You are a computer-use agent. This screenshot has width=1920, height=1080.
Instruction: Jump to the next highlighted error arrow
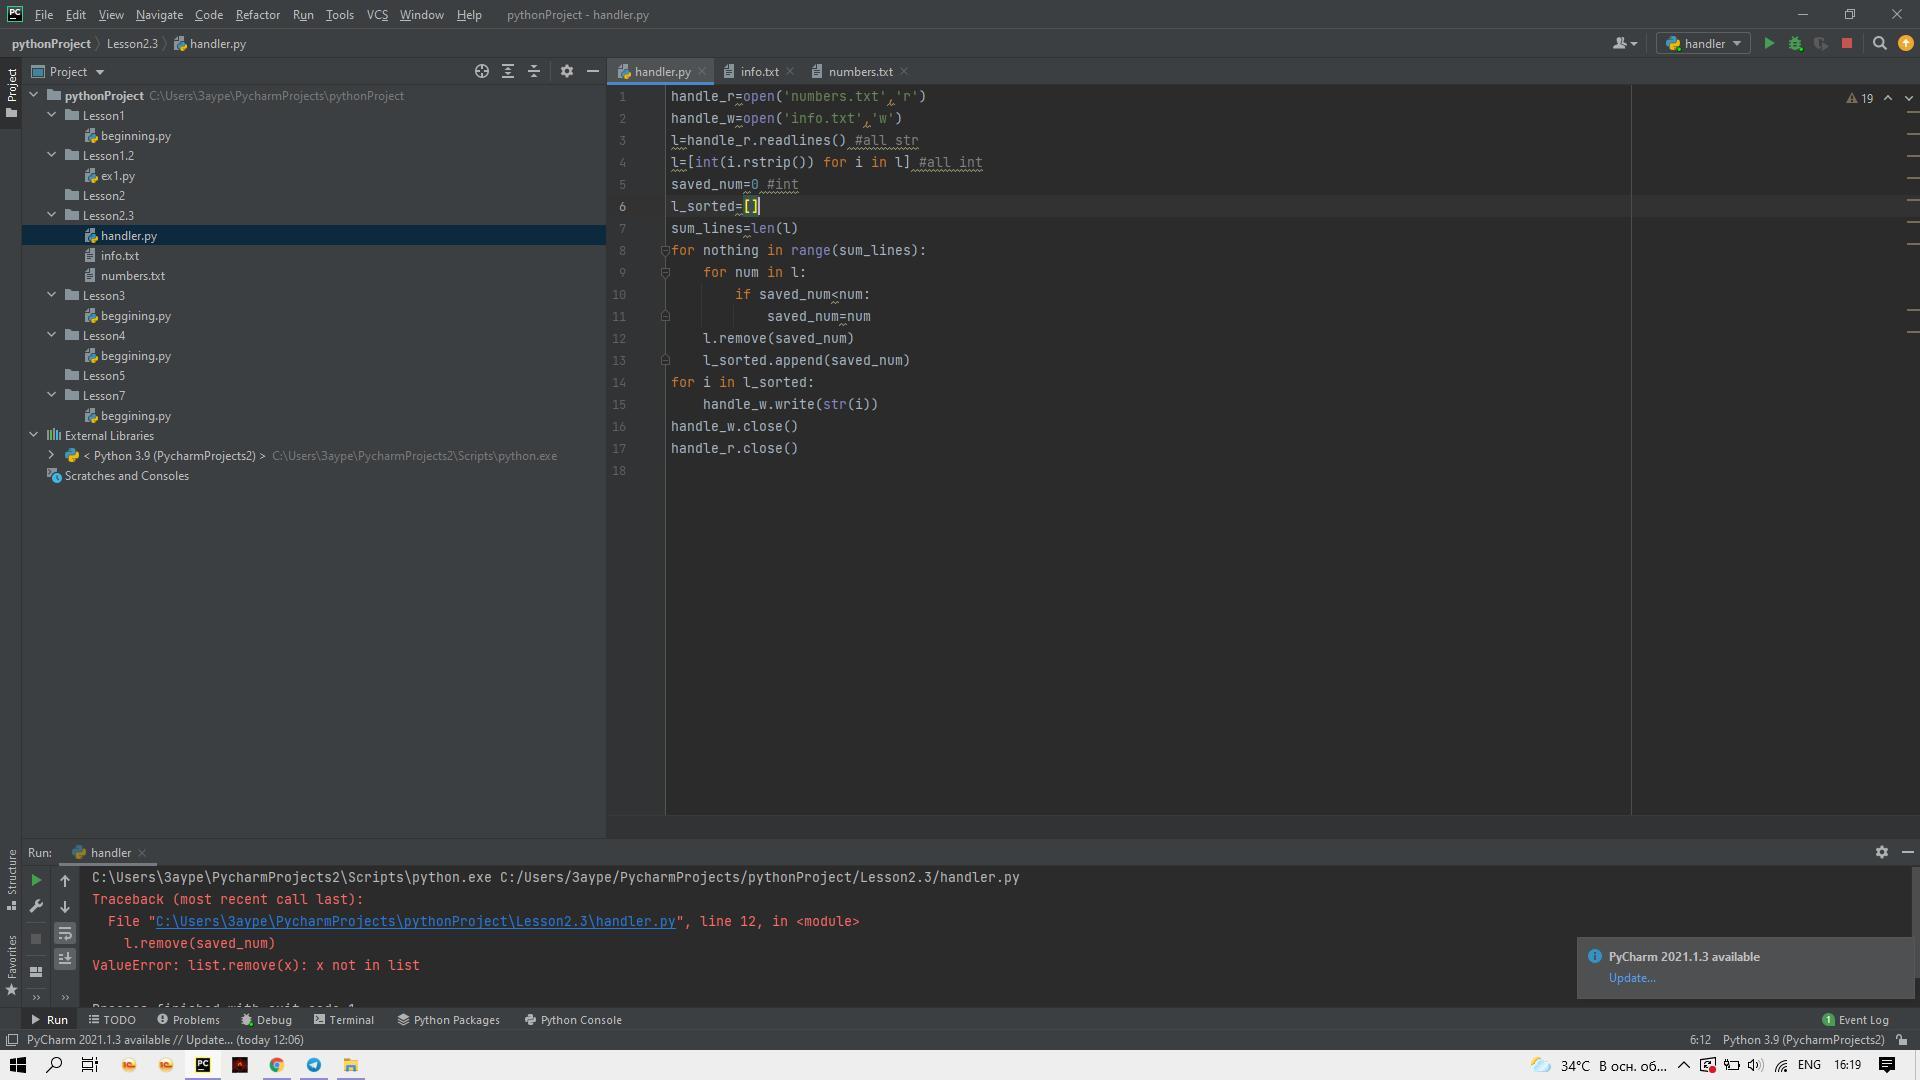tap(1908, 99)
